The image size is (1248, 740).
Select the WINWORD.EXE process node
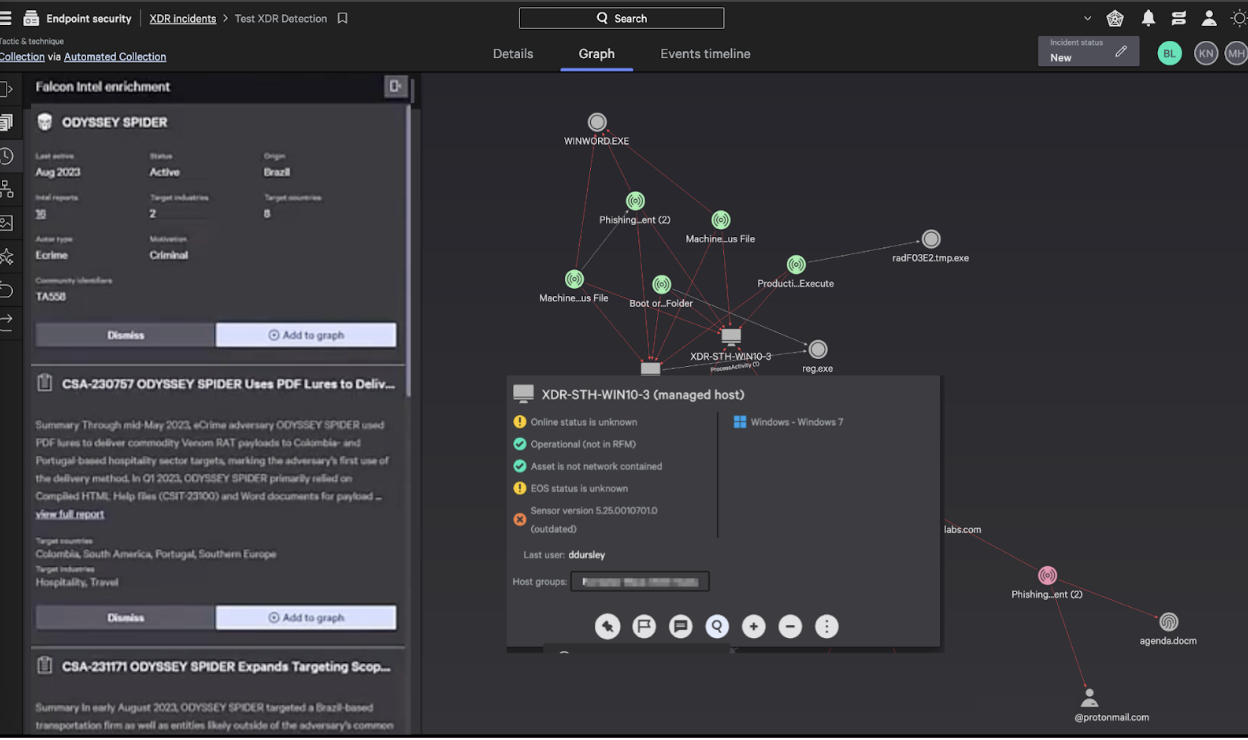(597, 123)
